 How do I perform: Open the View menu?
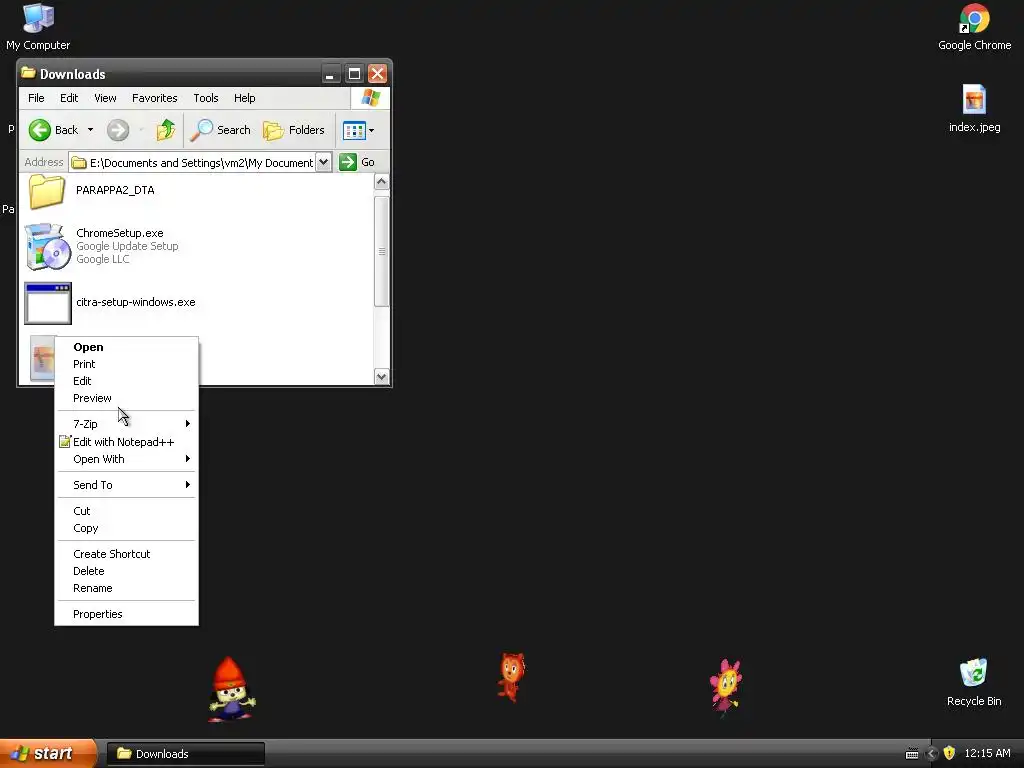(x=105, y=98)
